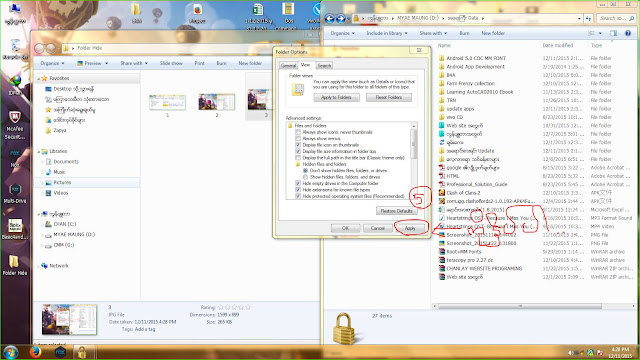
Task: Toggle the preview pane icon in Data window
Action: pos(613,33)
